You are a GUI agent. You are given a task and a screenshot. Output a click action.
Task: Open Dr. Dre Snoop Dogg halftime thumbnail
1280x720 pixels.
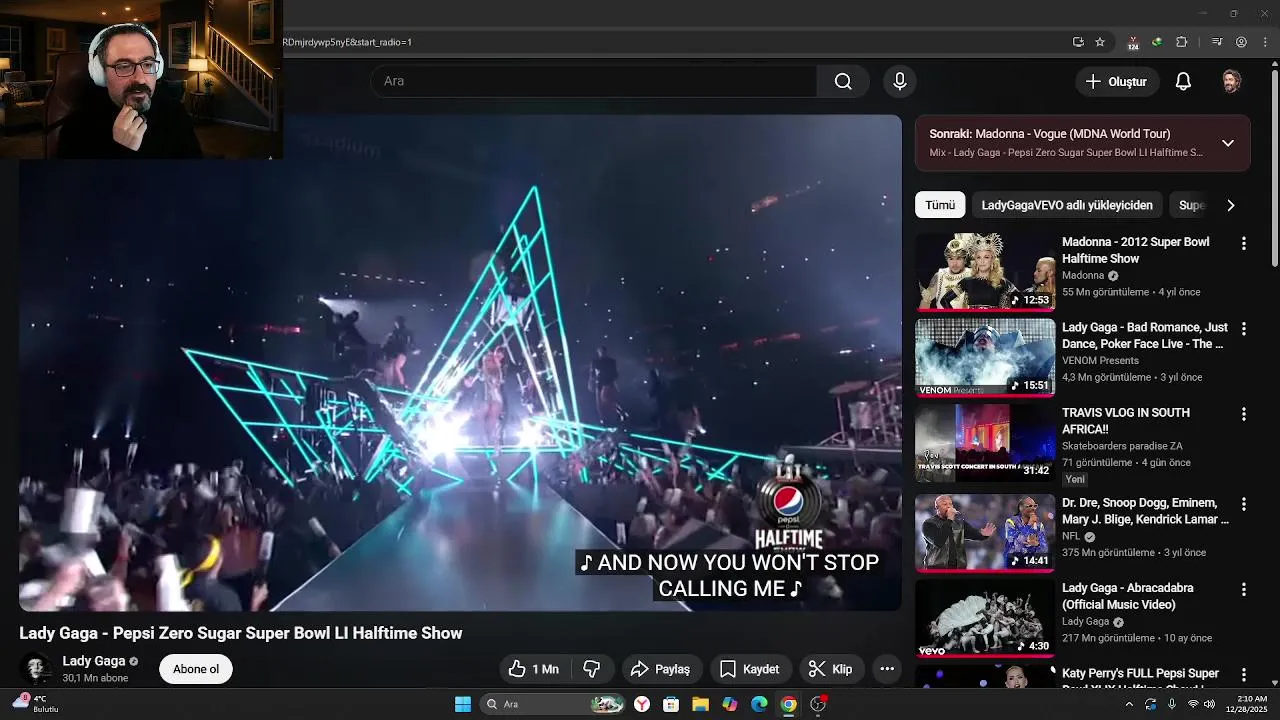(x=985, y=532)
